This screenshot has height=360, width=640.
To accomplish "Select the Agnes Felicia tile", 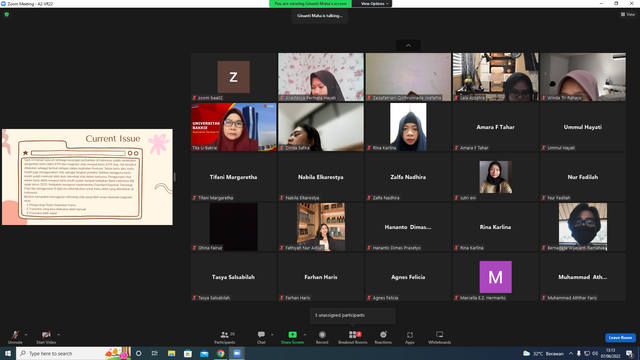I will [x=408, y=277].
